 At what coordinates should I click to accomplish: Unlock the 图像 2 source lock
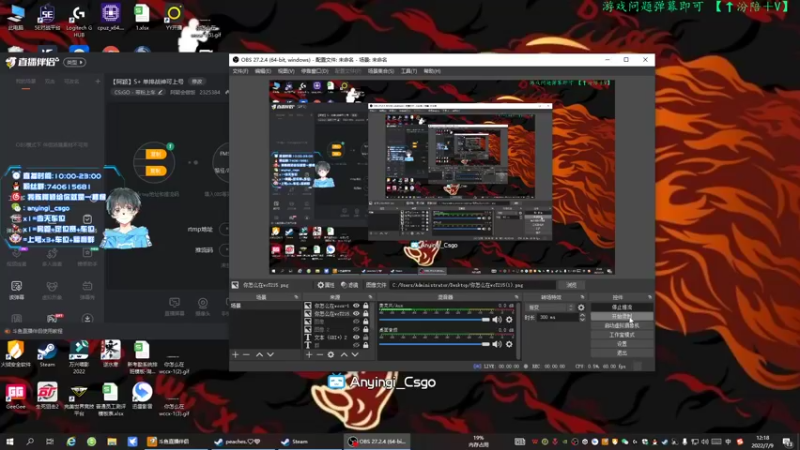pyautogui.click(x=365, y=329)
